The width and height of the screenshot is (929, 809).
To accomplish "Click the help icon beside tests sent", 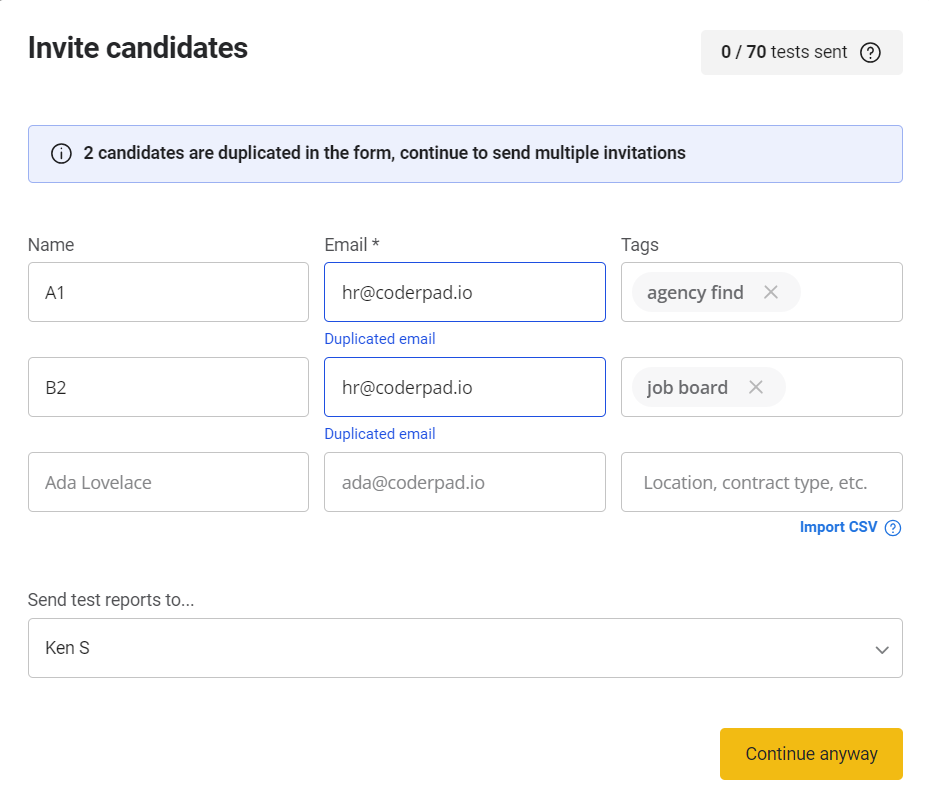I will 870,53.
